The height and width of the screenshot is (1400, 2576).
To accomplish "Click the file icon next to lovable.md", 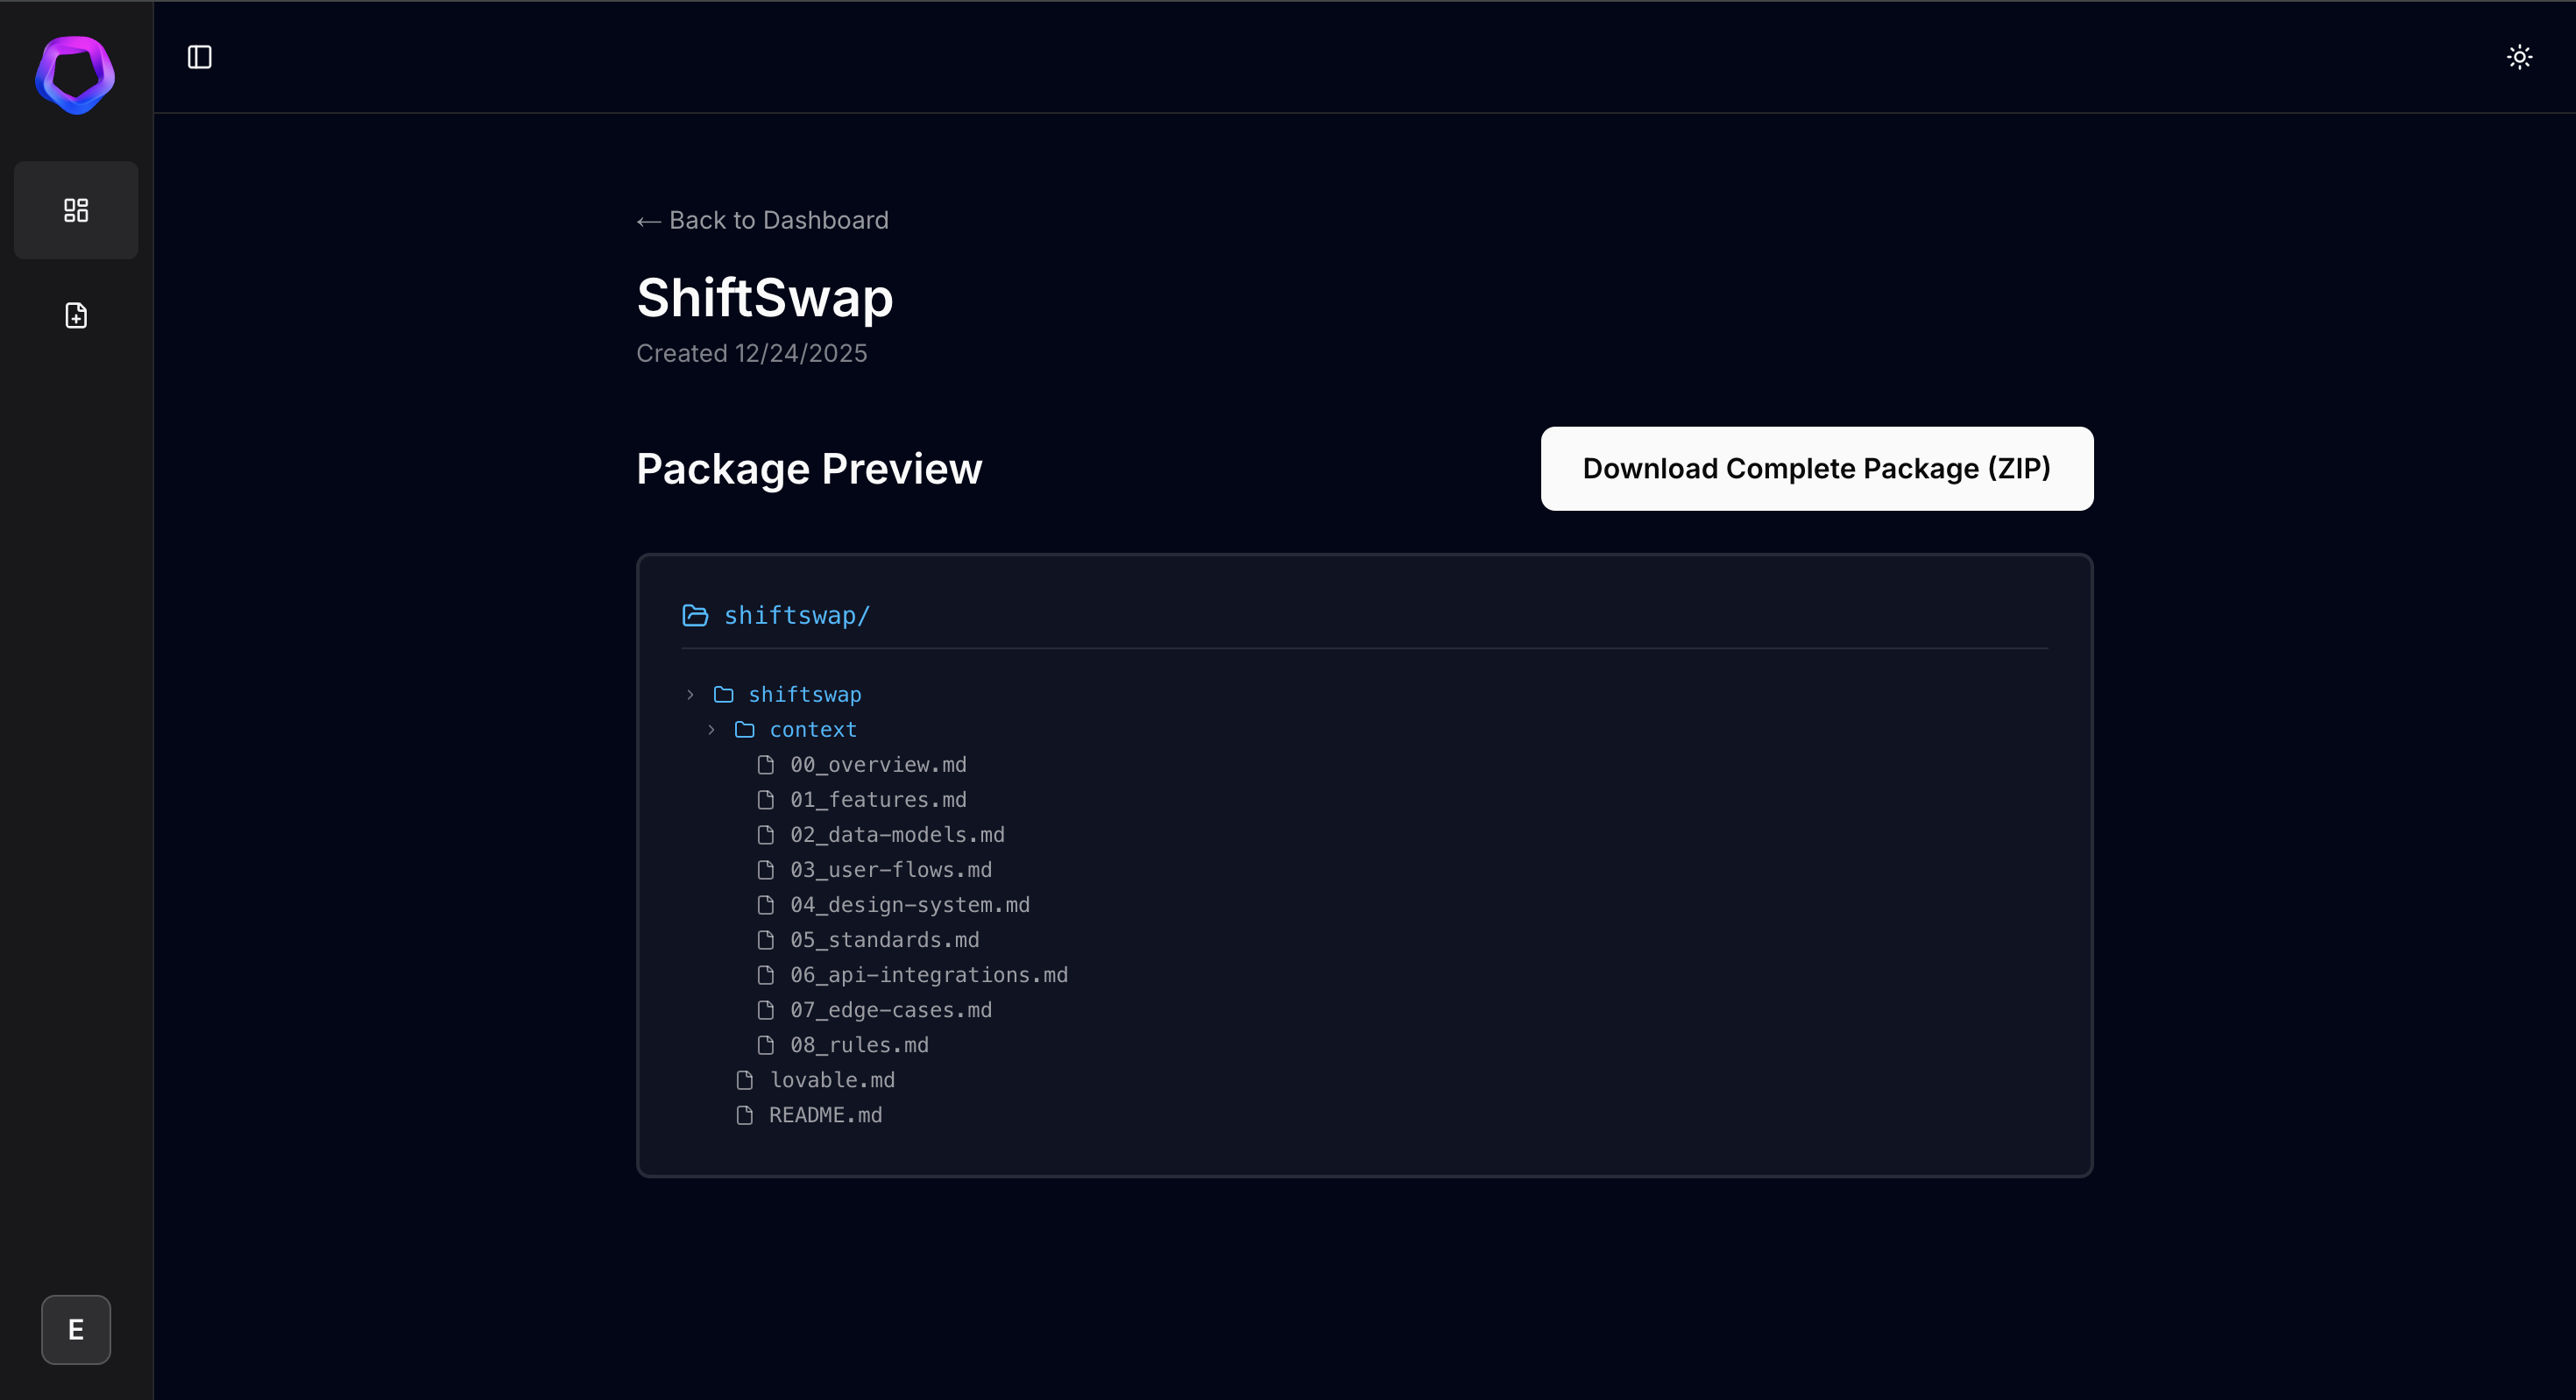I will pyautogui.click(x=745, y=1080).
